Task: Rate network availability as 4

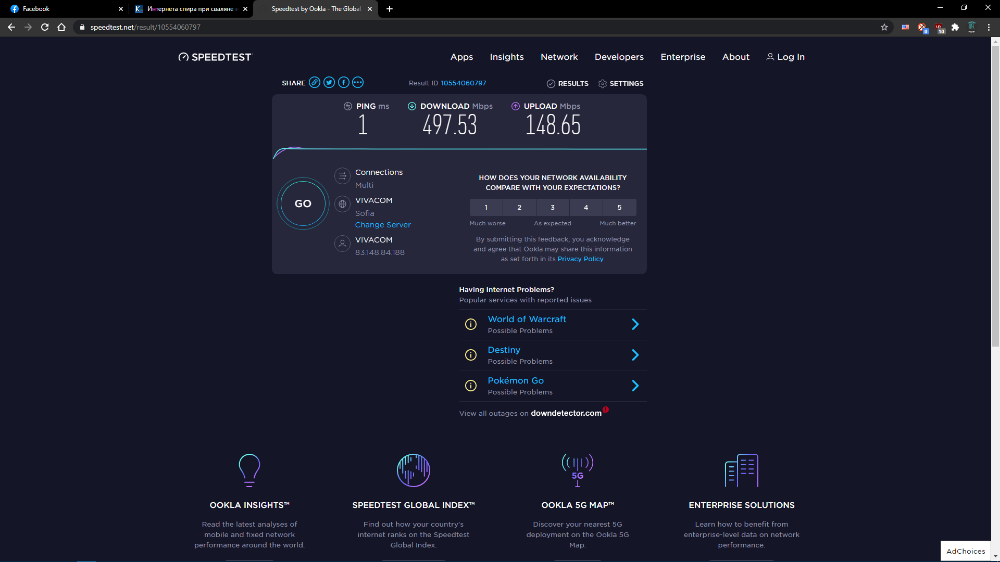Action: pos(585,207)
